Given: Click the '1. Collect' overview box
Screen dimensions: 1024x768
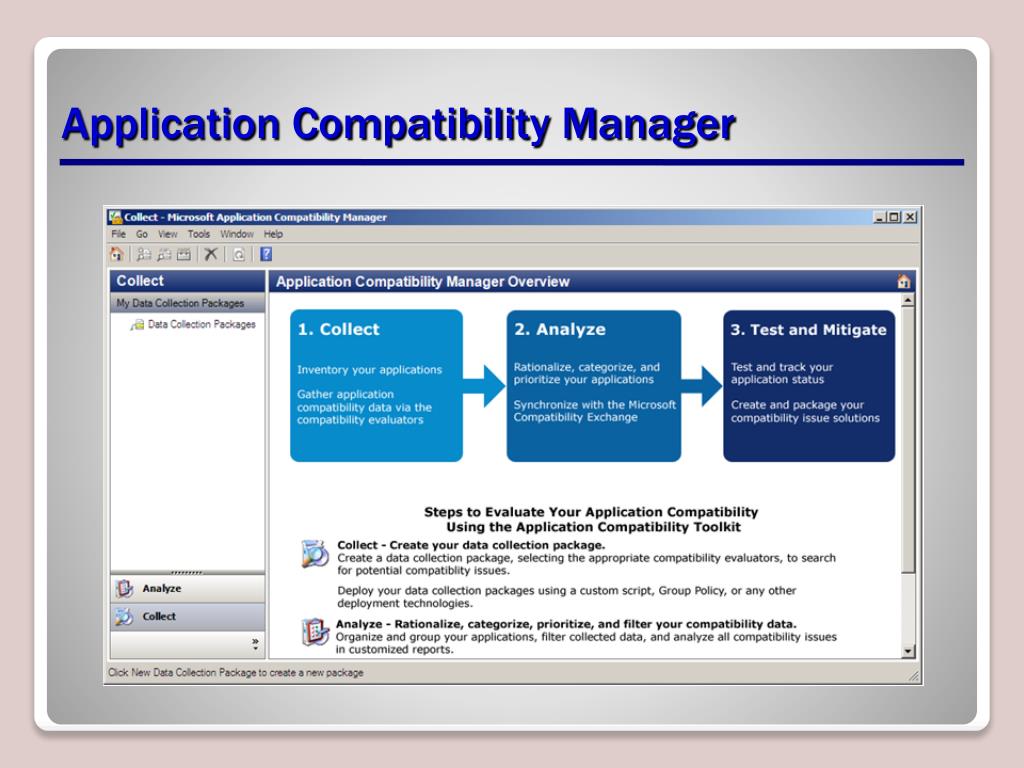Looking at the screenshot, I should click(x=376, y=385).
